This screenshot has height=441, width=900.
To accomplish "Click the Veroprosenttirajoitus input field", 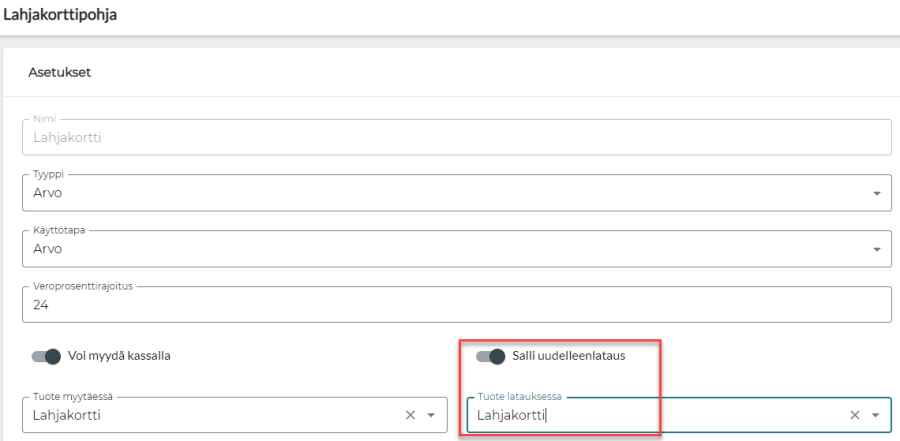I will tap(455, 305).
